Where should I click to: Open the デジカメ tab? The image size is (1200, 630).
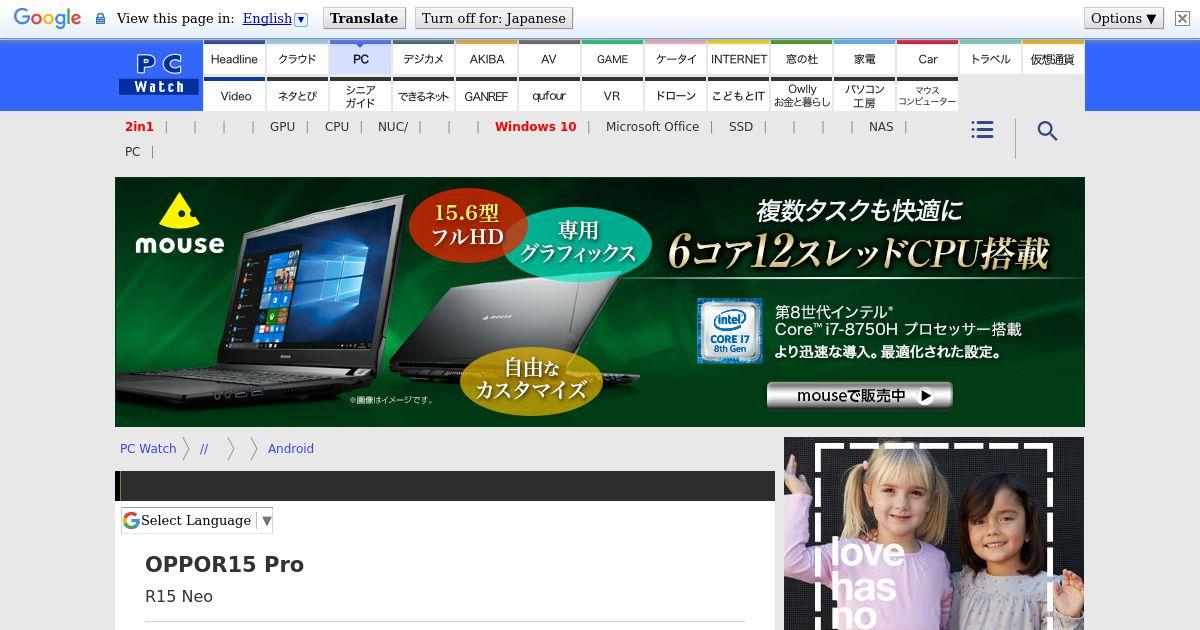[423, 58]
